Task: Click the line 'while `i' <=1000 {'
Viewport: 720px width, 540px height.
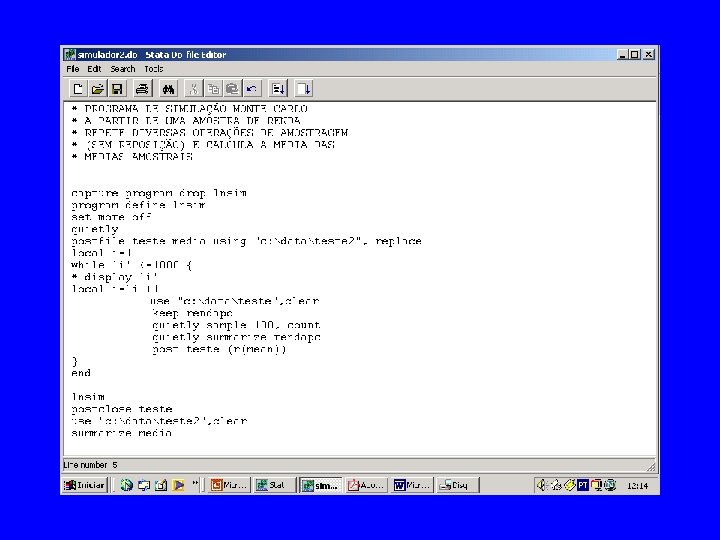Action: tap(131, 265)
